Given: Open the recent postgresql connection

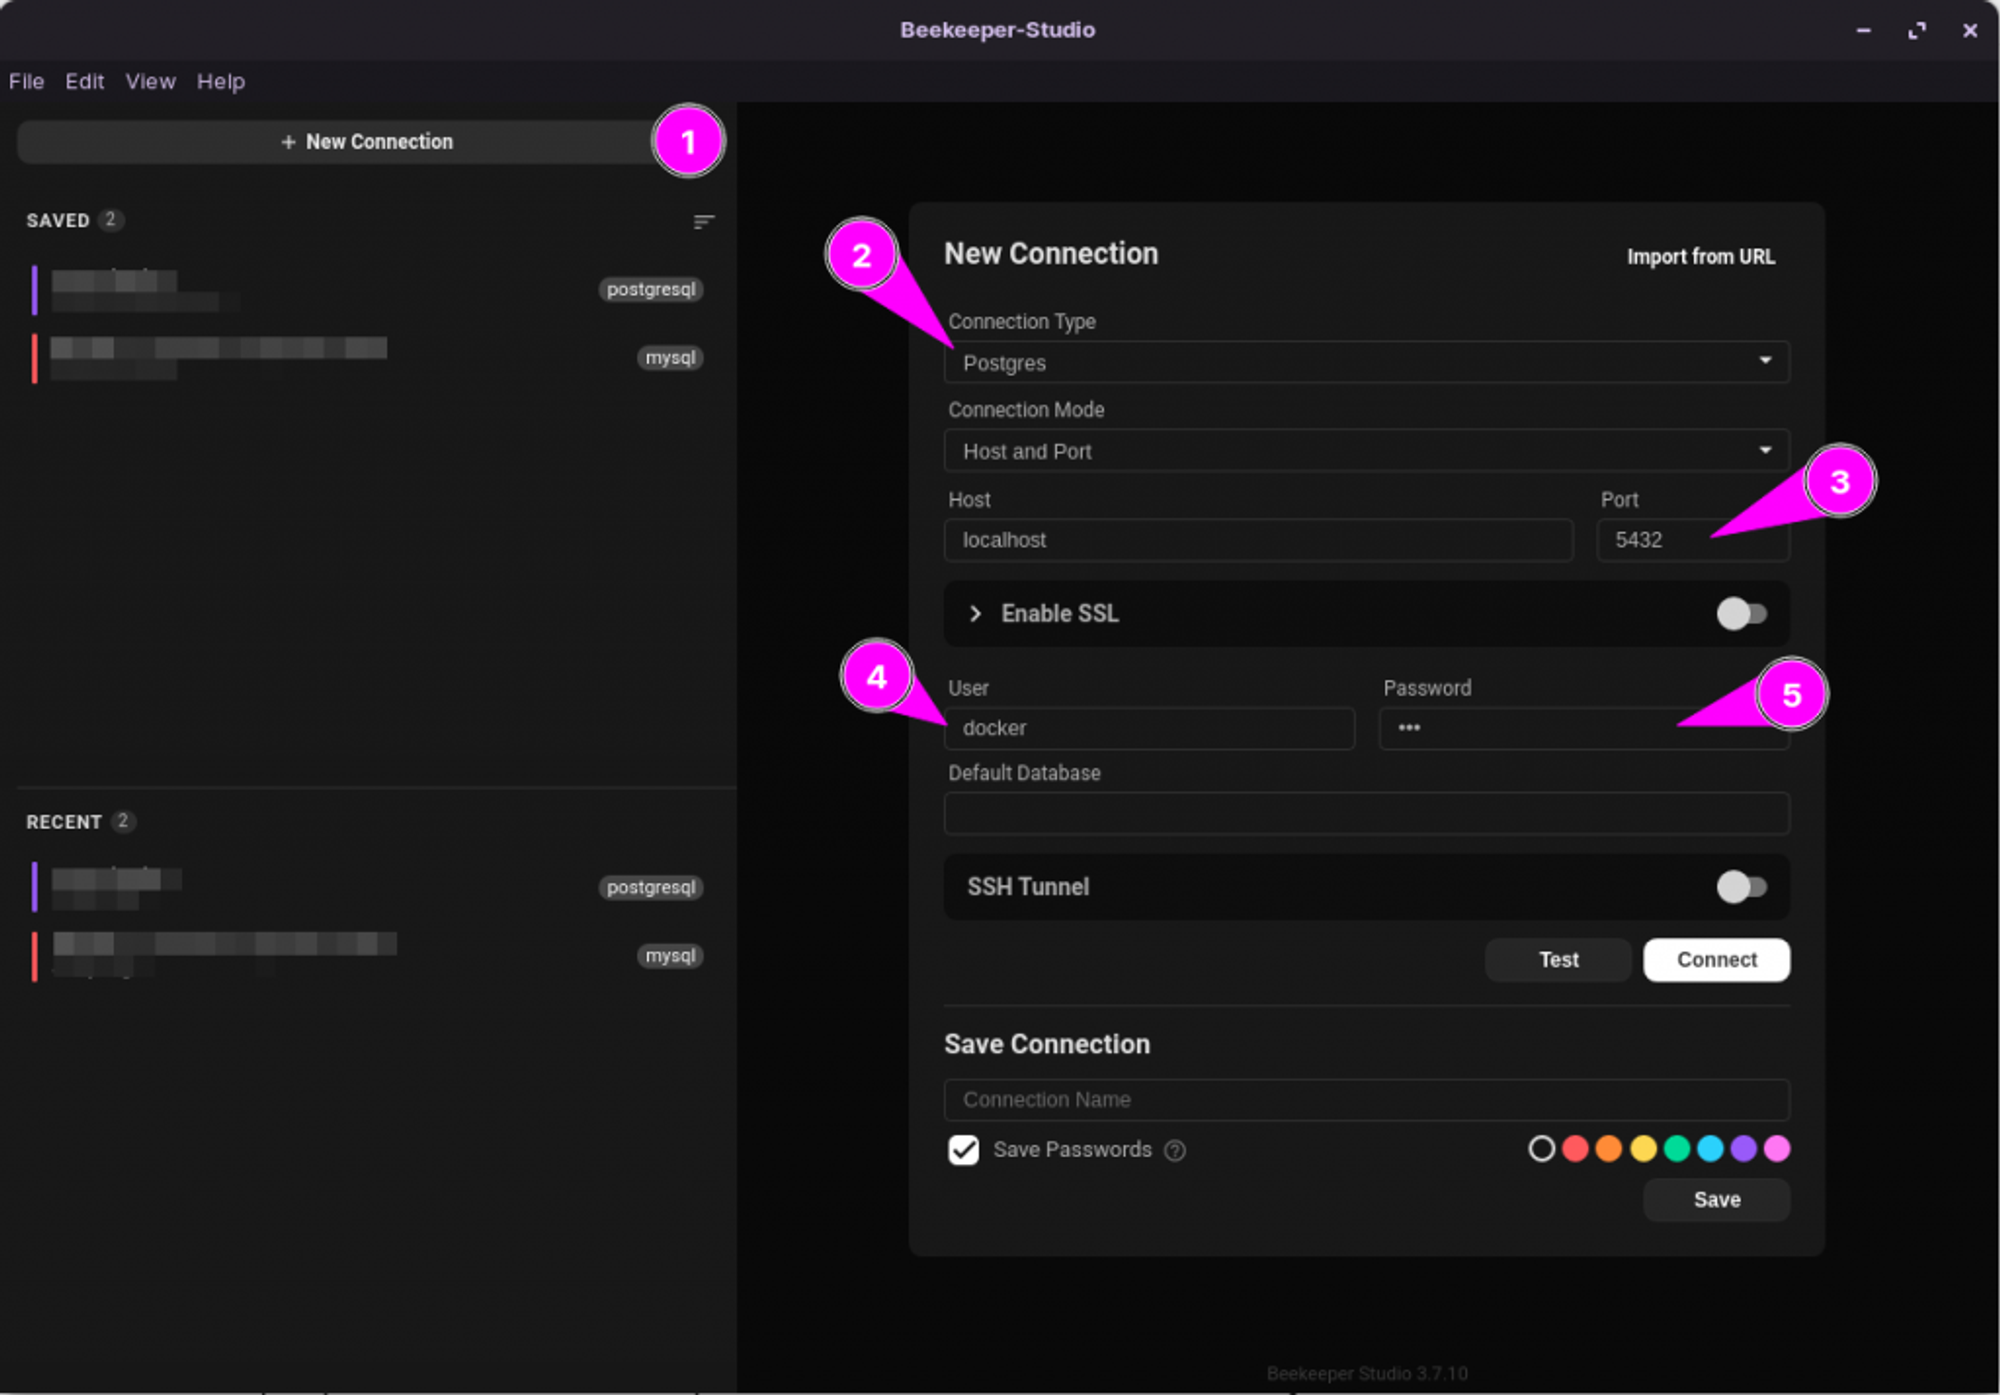Looking at the screenshot, I should [366, 887].
